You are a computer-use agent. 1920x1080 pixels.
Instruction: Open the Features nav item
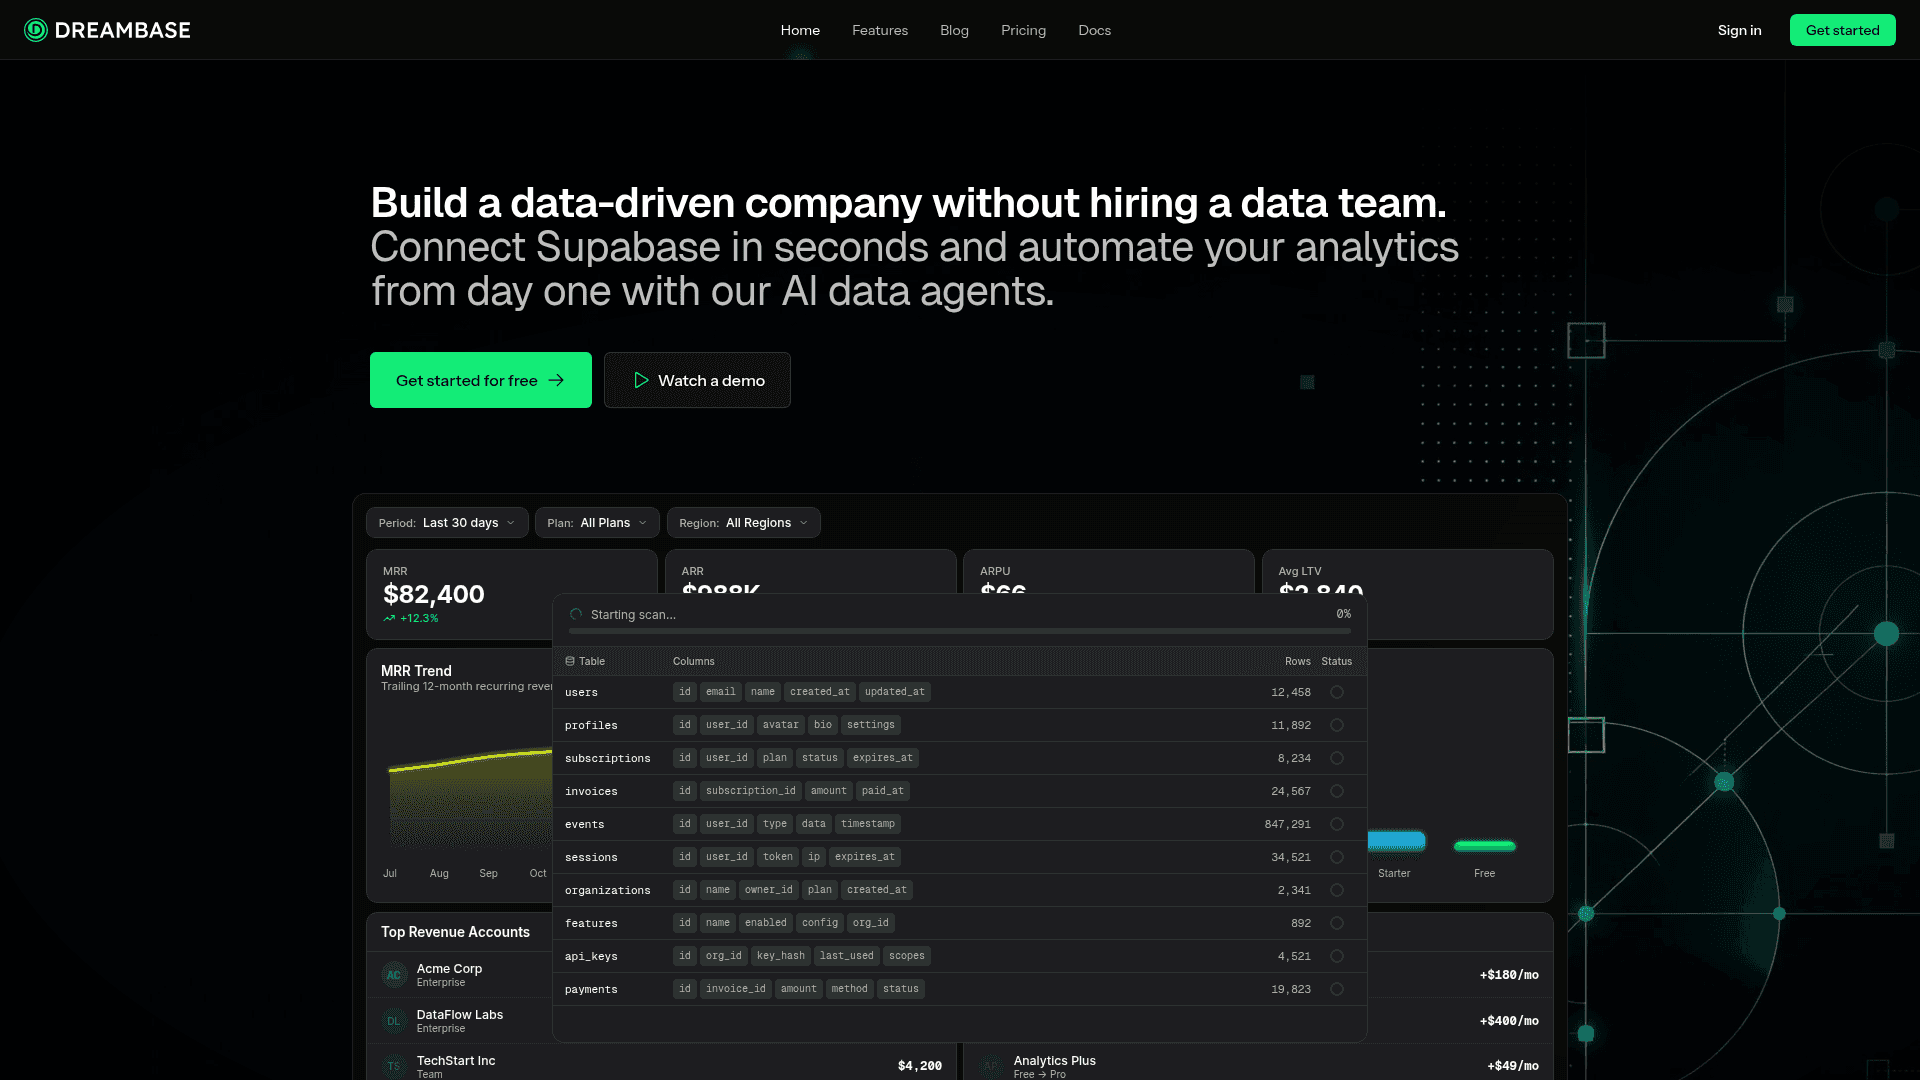(880, 30)
